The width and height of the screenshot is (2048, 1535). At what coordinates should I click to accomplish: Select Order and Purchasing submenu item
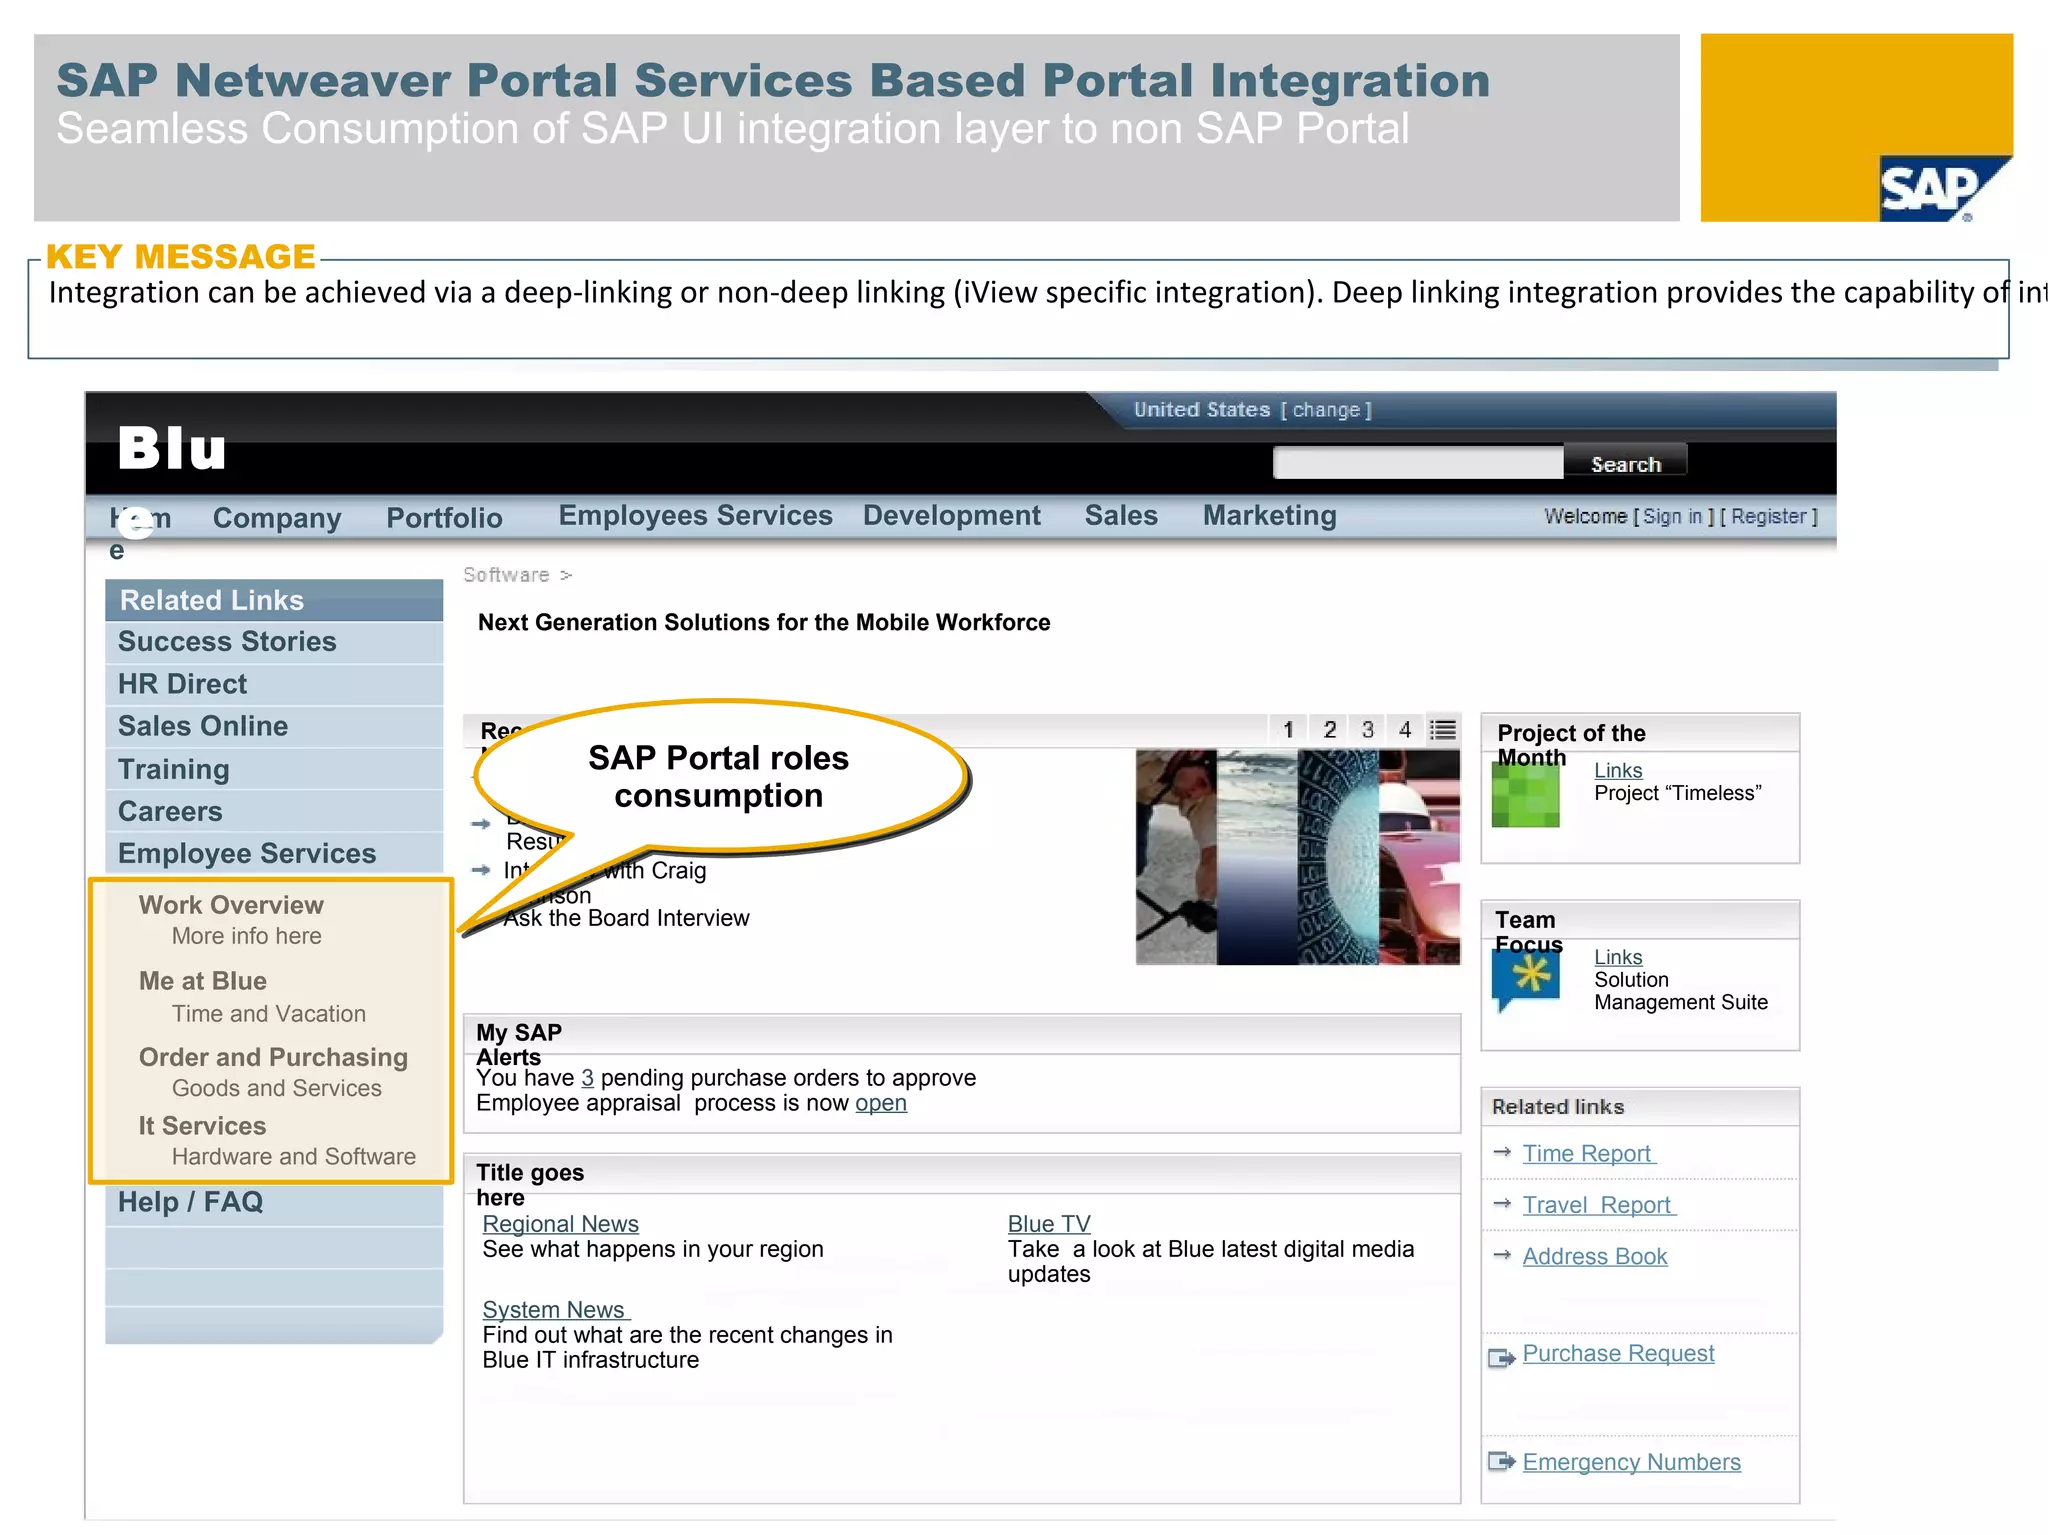(273, 1057)
